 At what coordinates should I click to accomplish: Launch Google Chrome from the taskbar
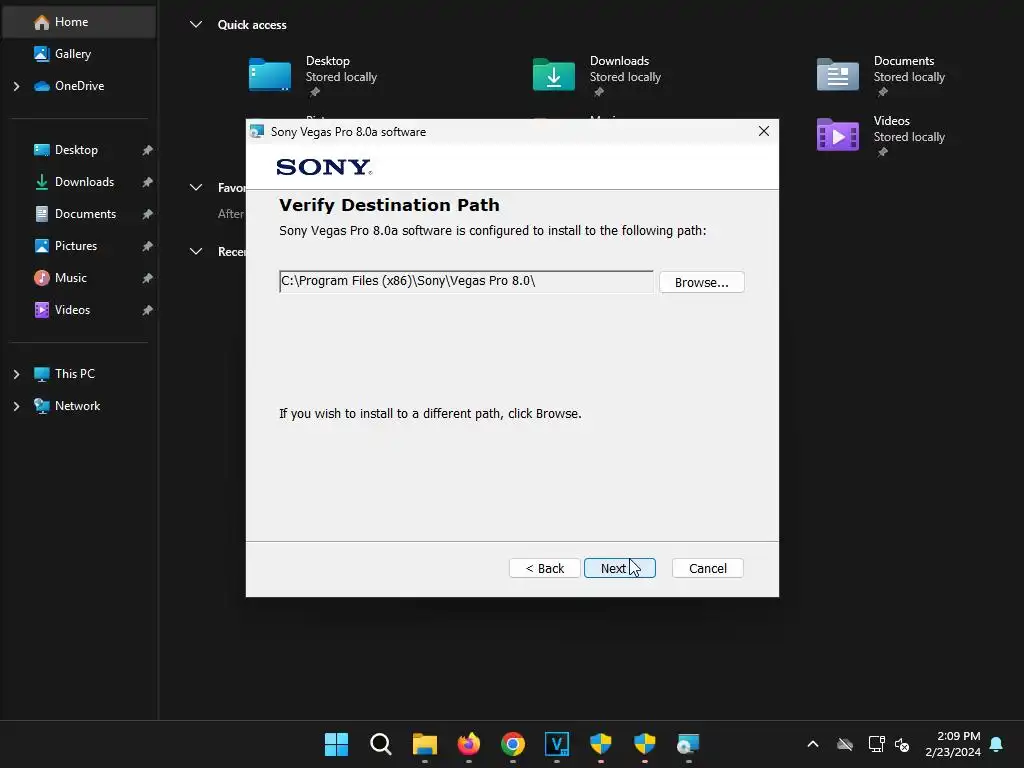point(513,744)
